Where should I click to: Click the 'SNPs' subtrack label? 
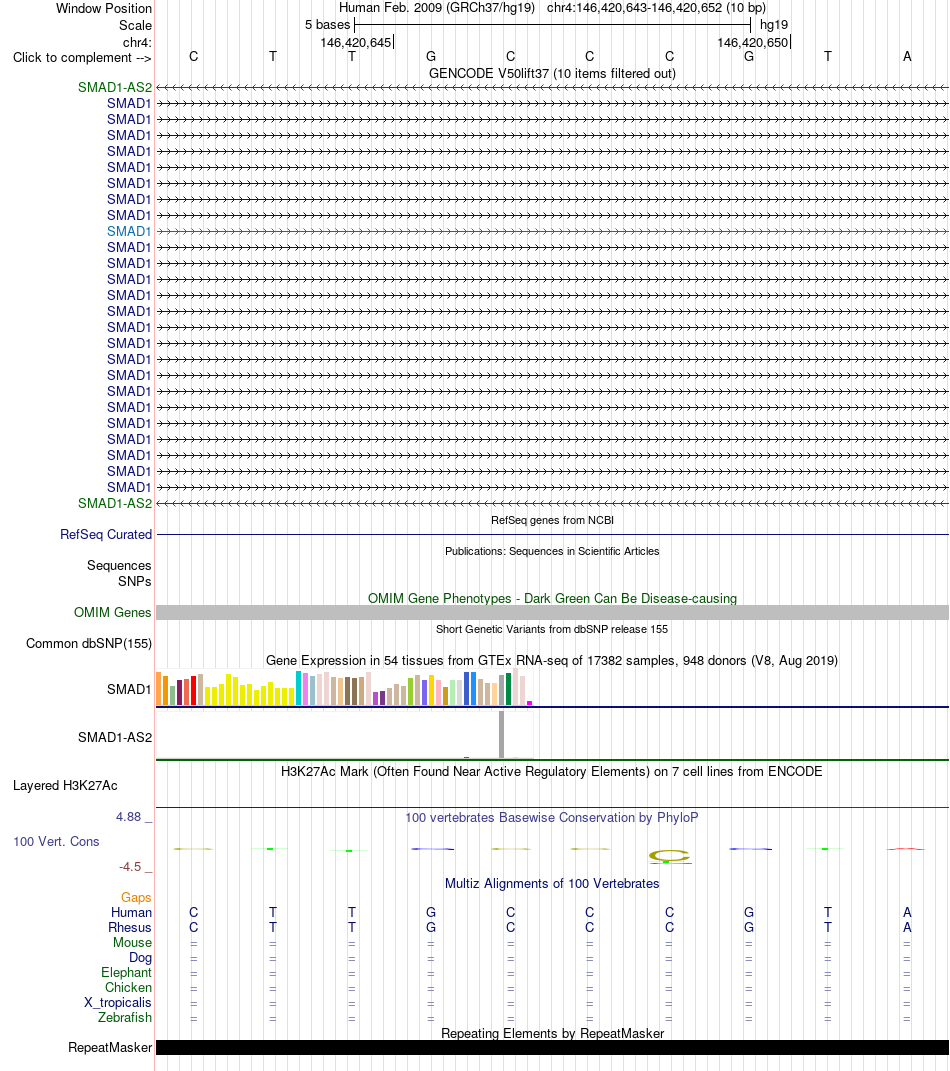(135, 581)
